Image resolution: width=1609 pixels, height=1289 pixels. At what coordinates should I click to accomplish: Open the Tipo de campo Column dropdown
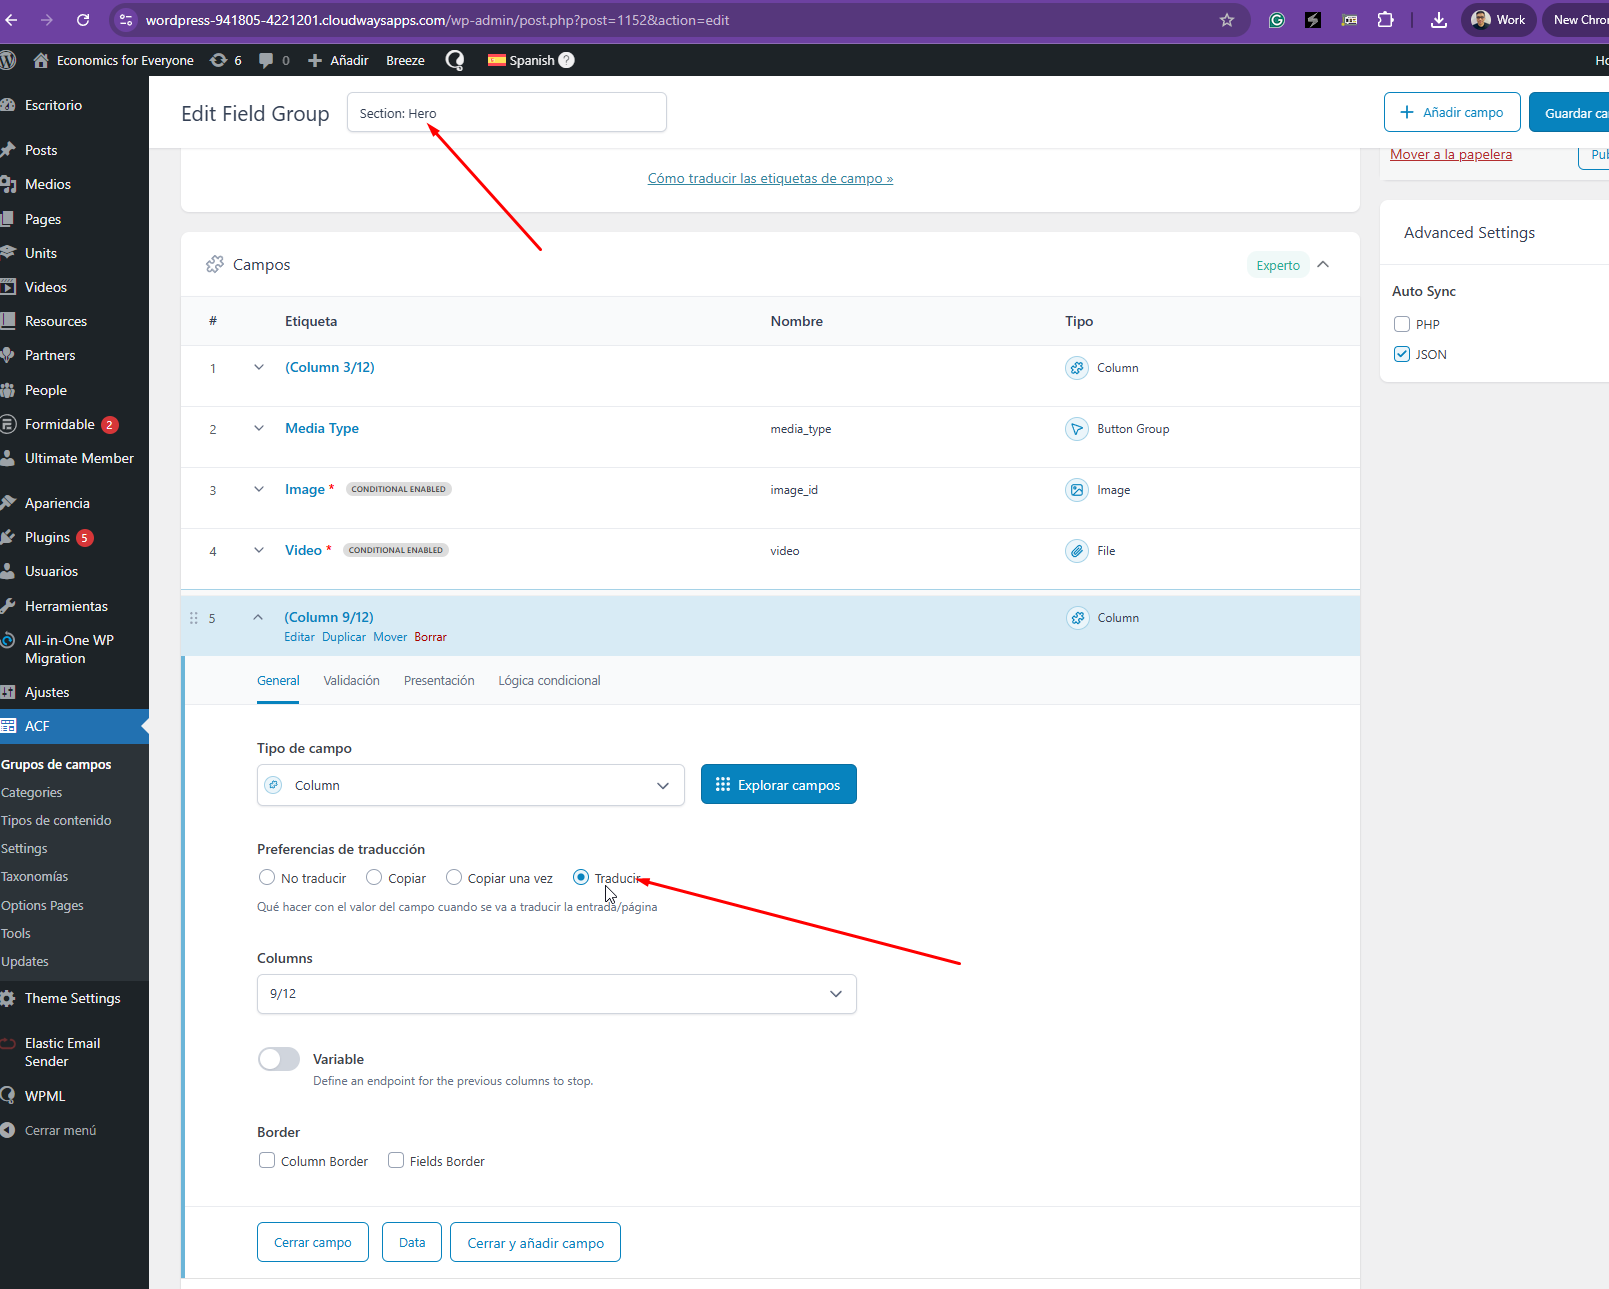tap(470, 785)
